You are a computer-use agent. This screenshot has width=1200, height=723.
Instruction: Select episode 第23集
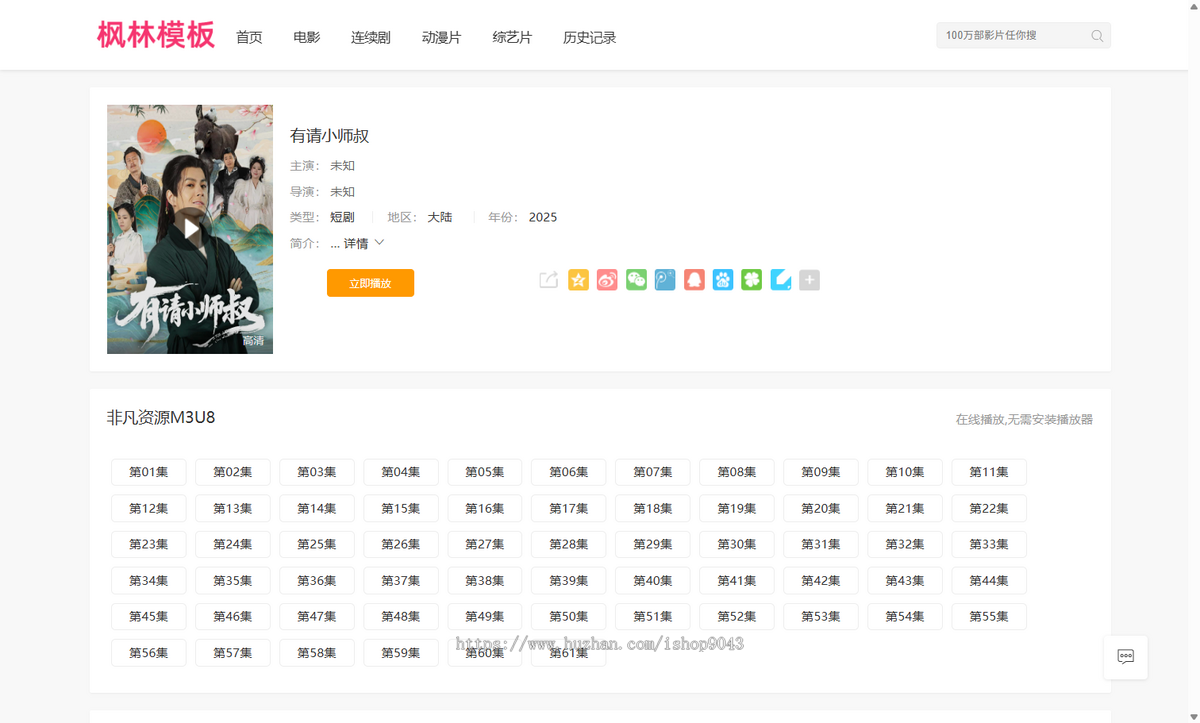[149, 544]
